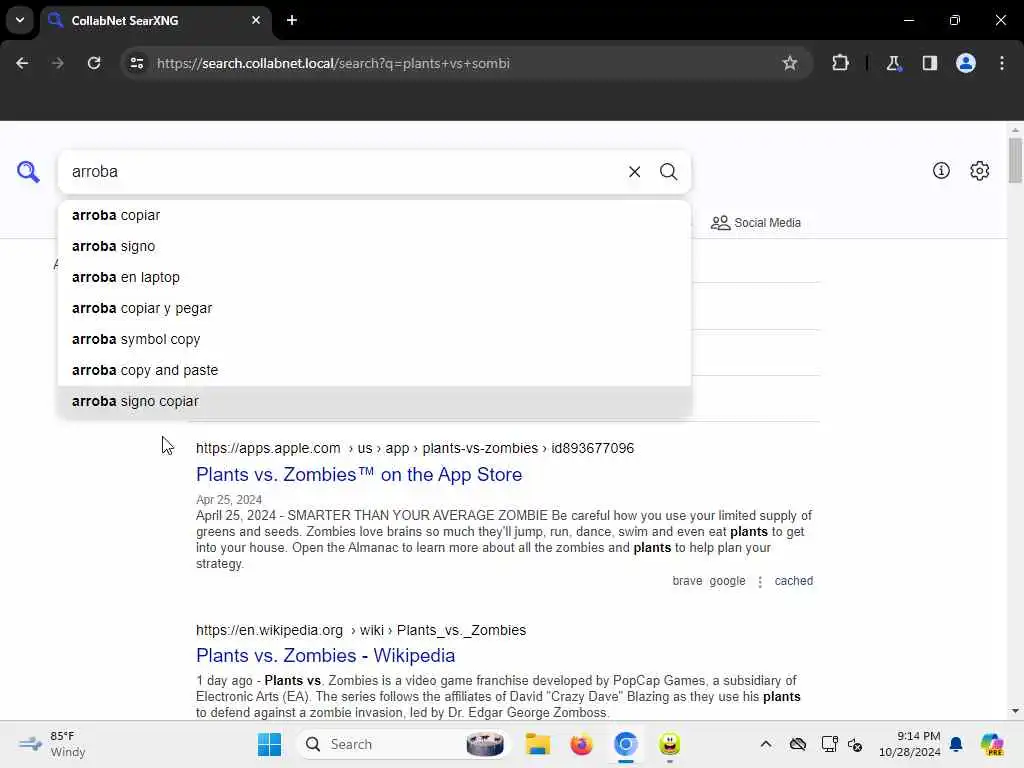1024x768 pixels.
Task: Select the CollabNet SearXNG tab
Action: (x=155, y=20)
